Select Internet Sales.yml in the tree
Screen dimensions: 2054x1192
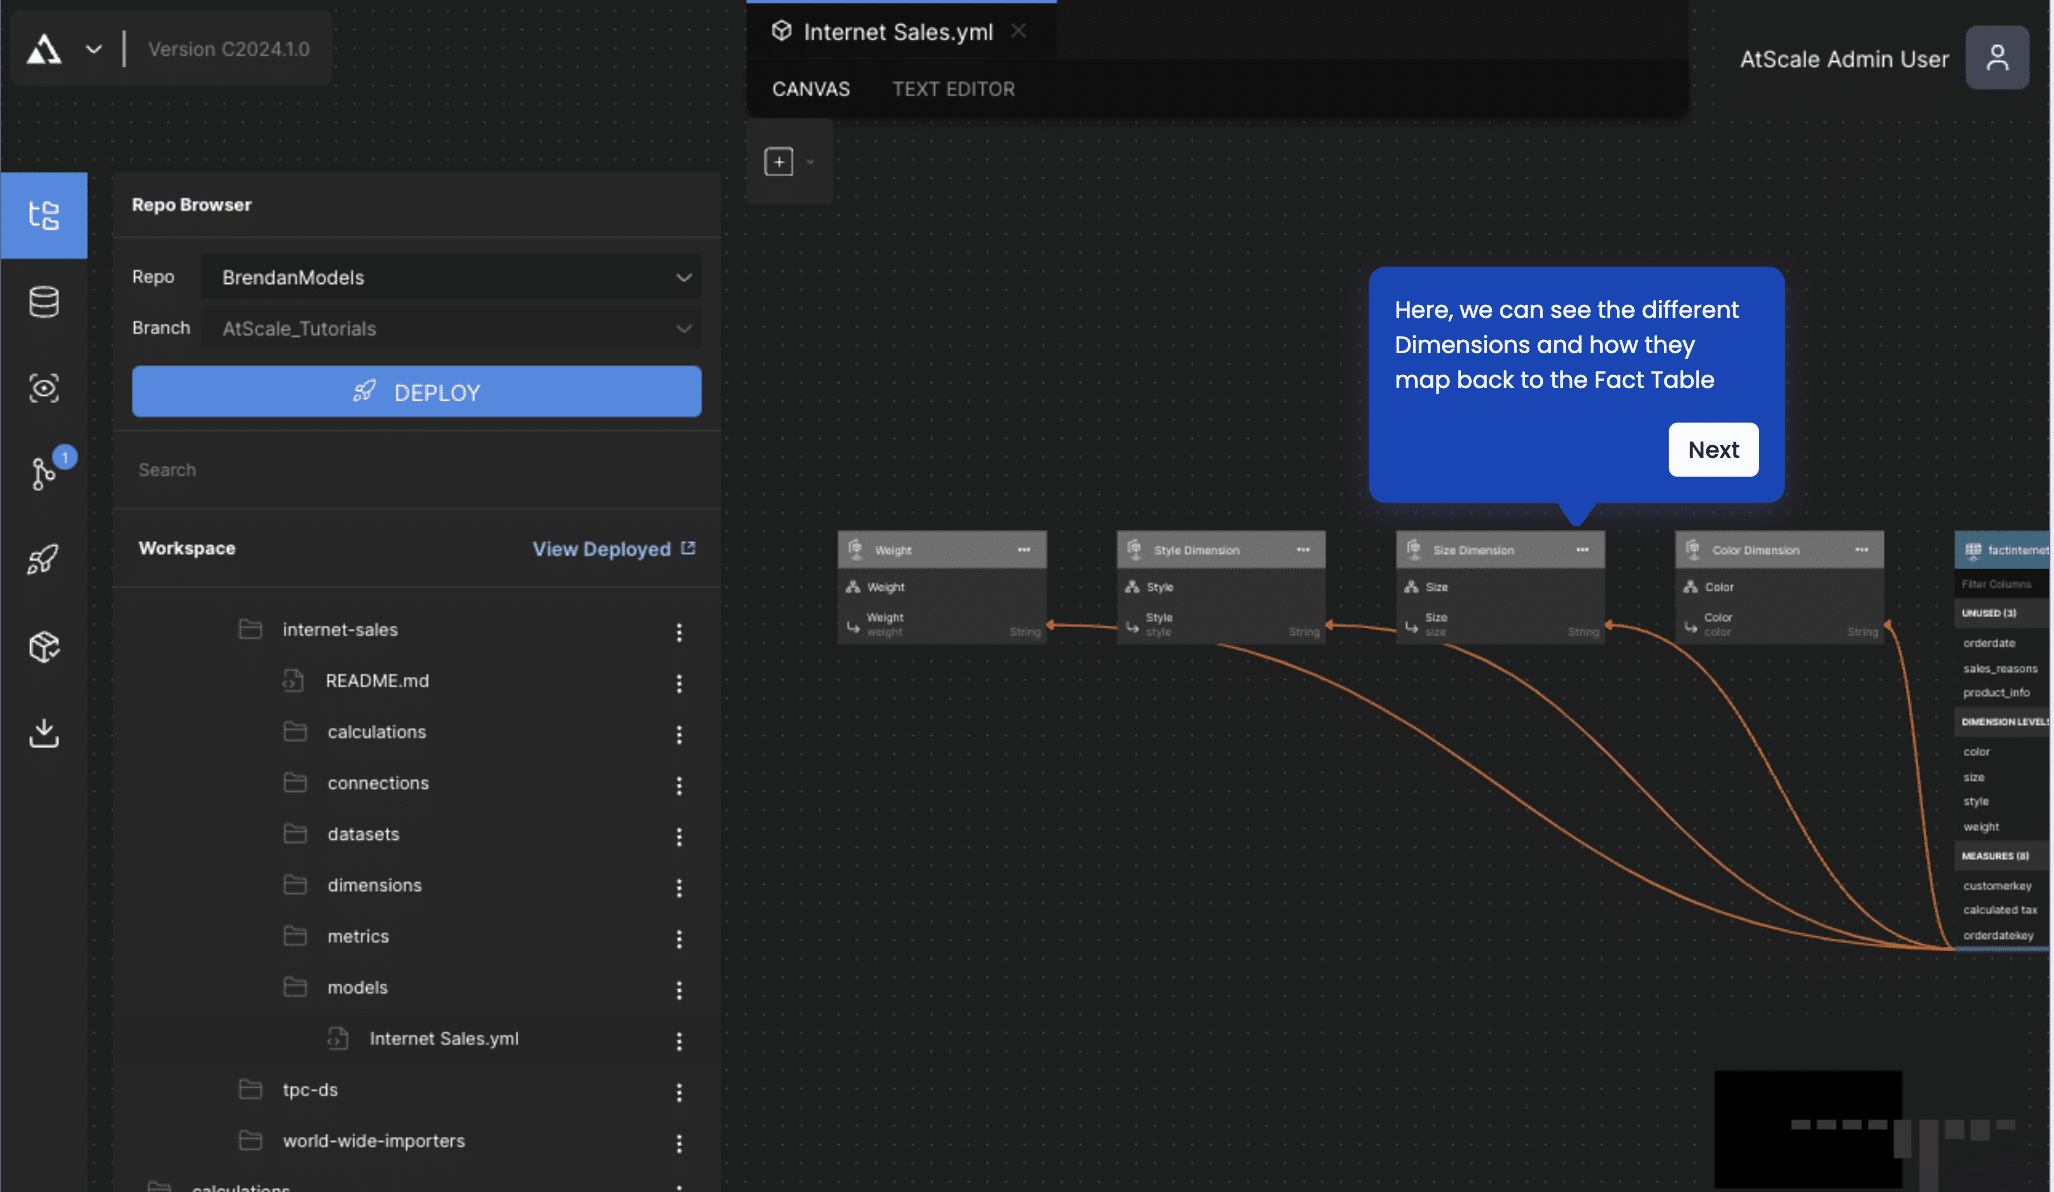[444, 1039]
